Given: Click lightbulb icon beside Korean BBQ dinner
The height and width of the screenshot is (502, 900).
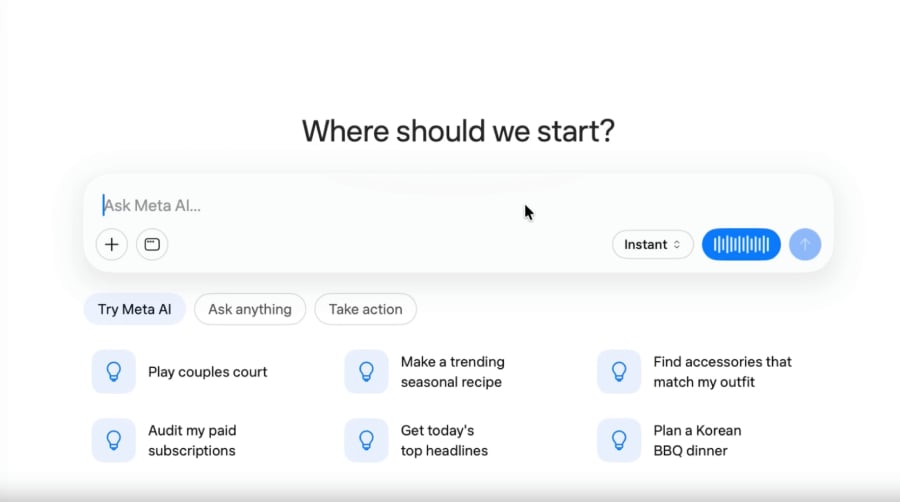Looking at the screenshot, I should tap(619, 440).
